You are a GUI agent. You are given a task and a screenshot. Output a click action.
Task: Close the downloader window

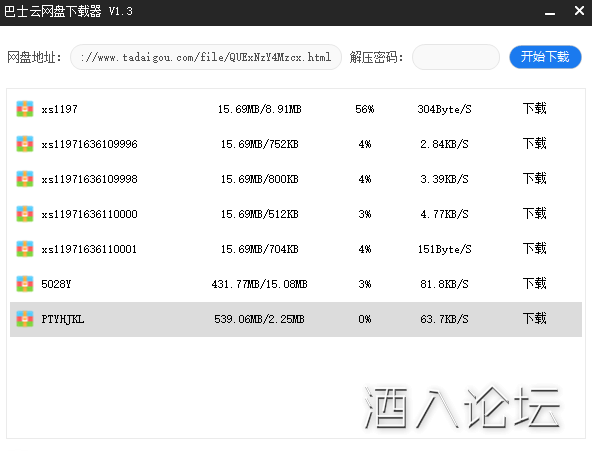579,11
